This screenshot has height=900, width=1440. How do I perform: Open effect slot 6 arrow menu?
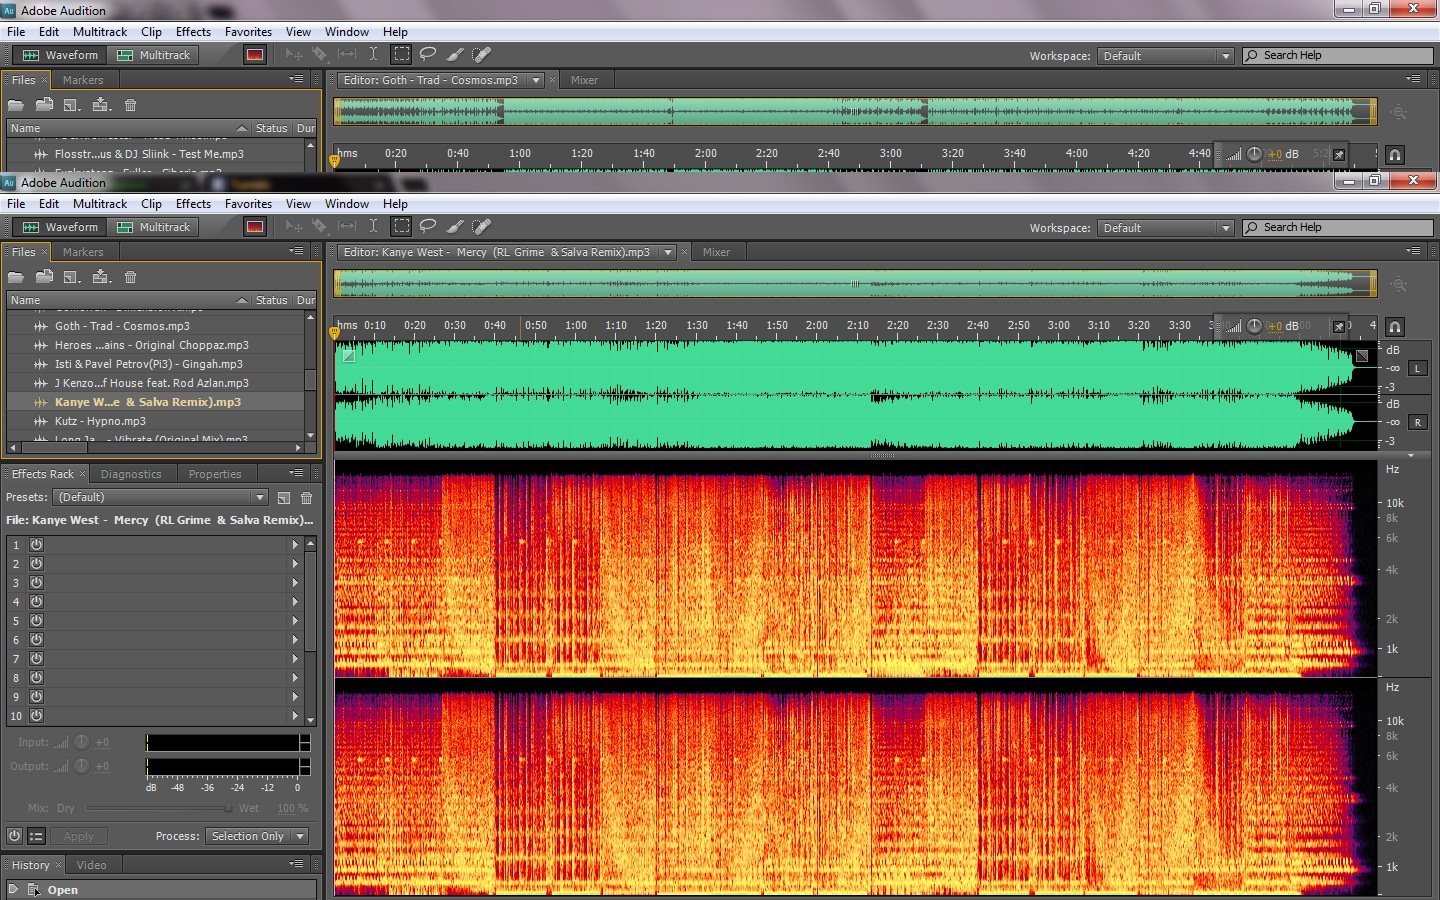point(295,640)
